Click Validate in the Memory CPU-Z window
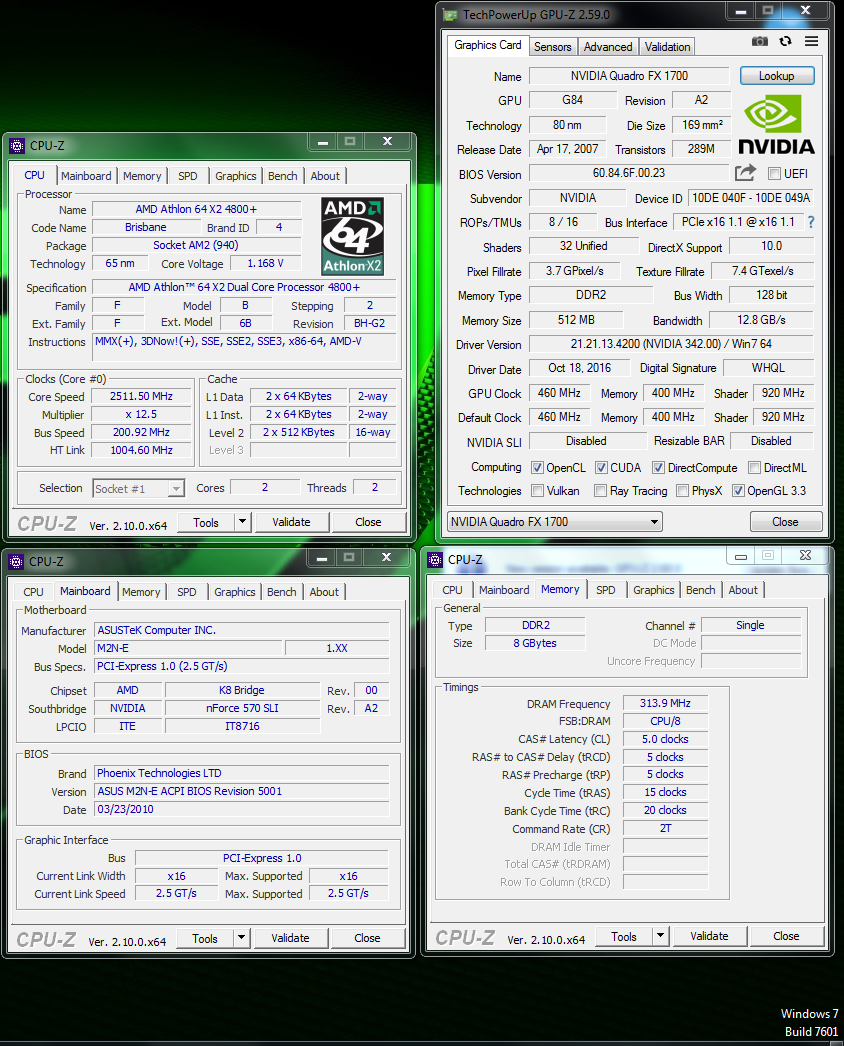Viewport: 844px width, 1046px height. 709,936
